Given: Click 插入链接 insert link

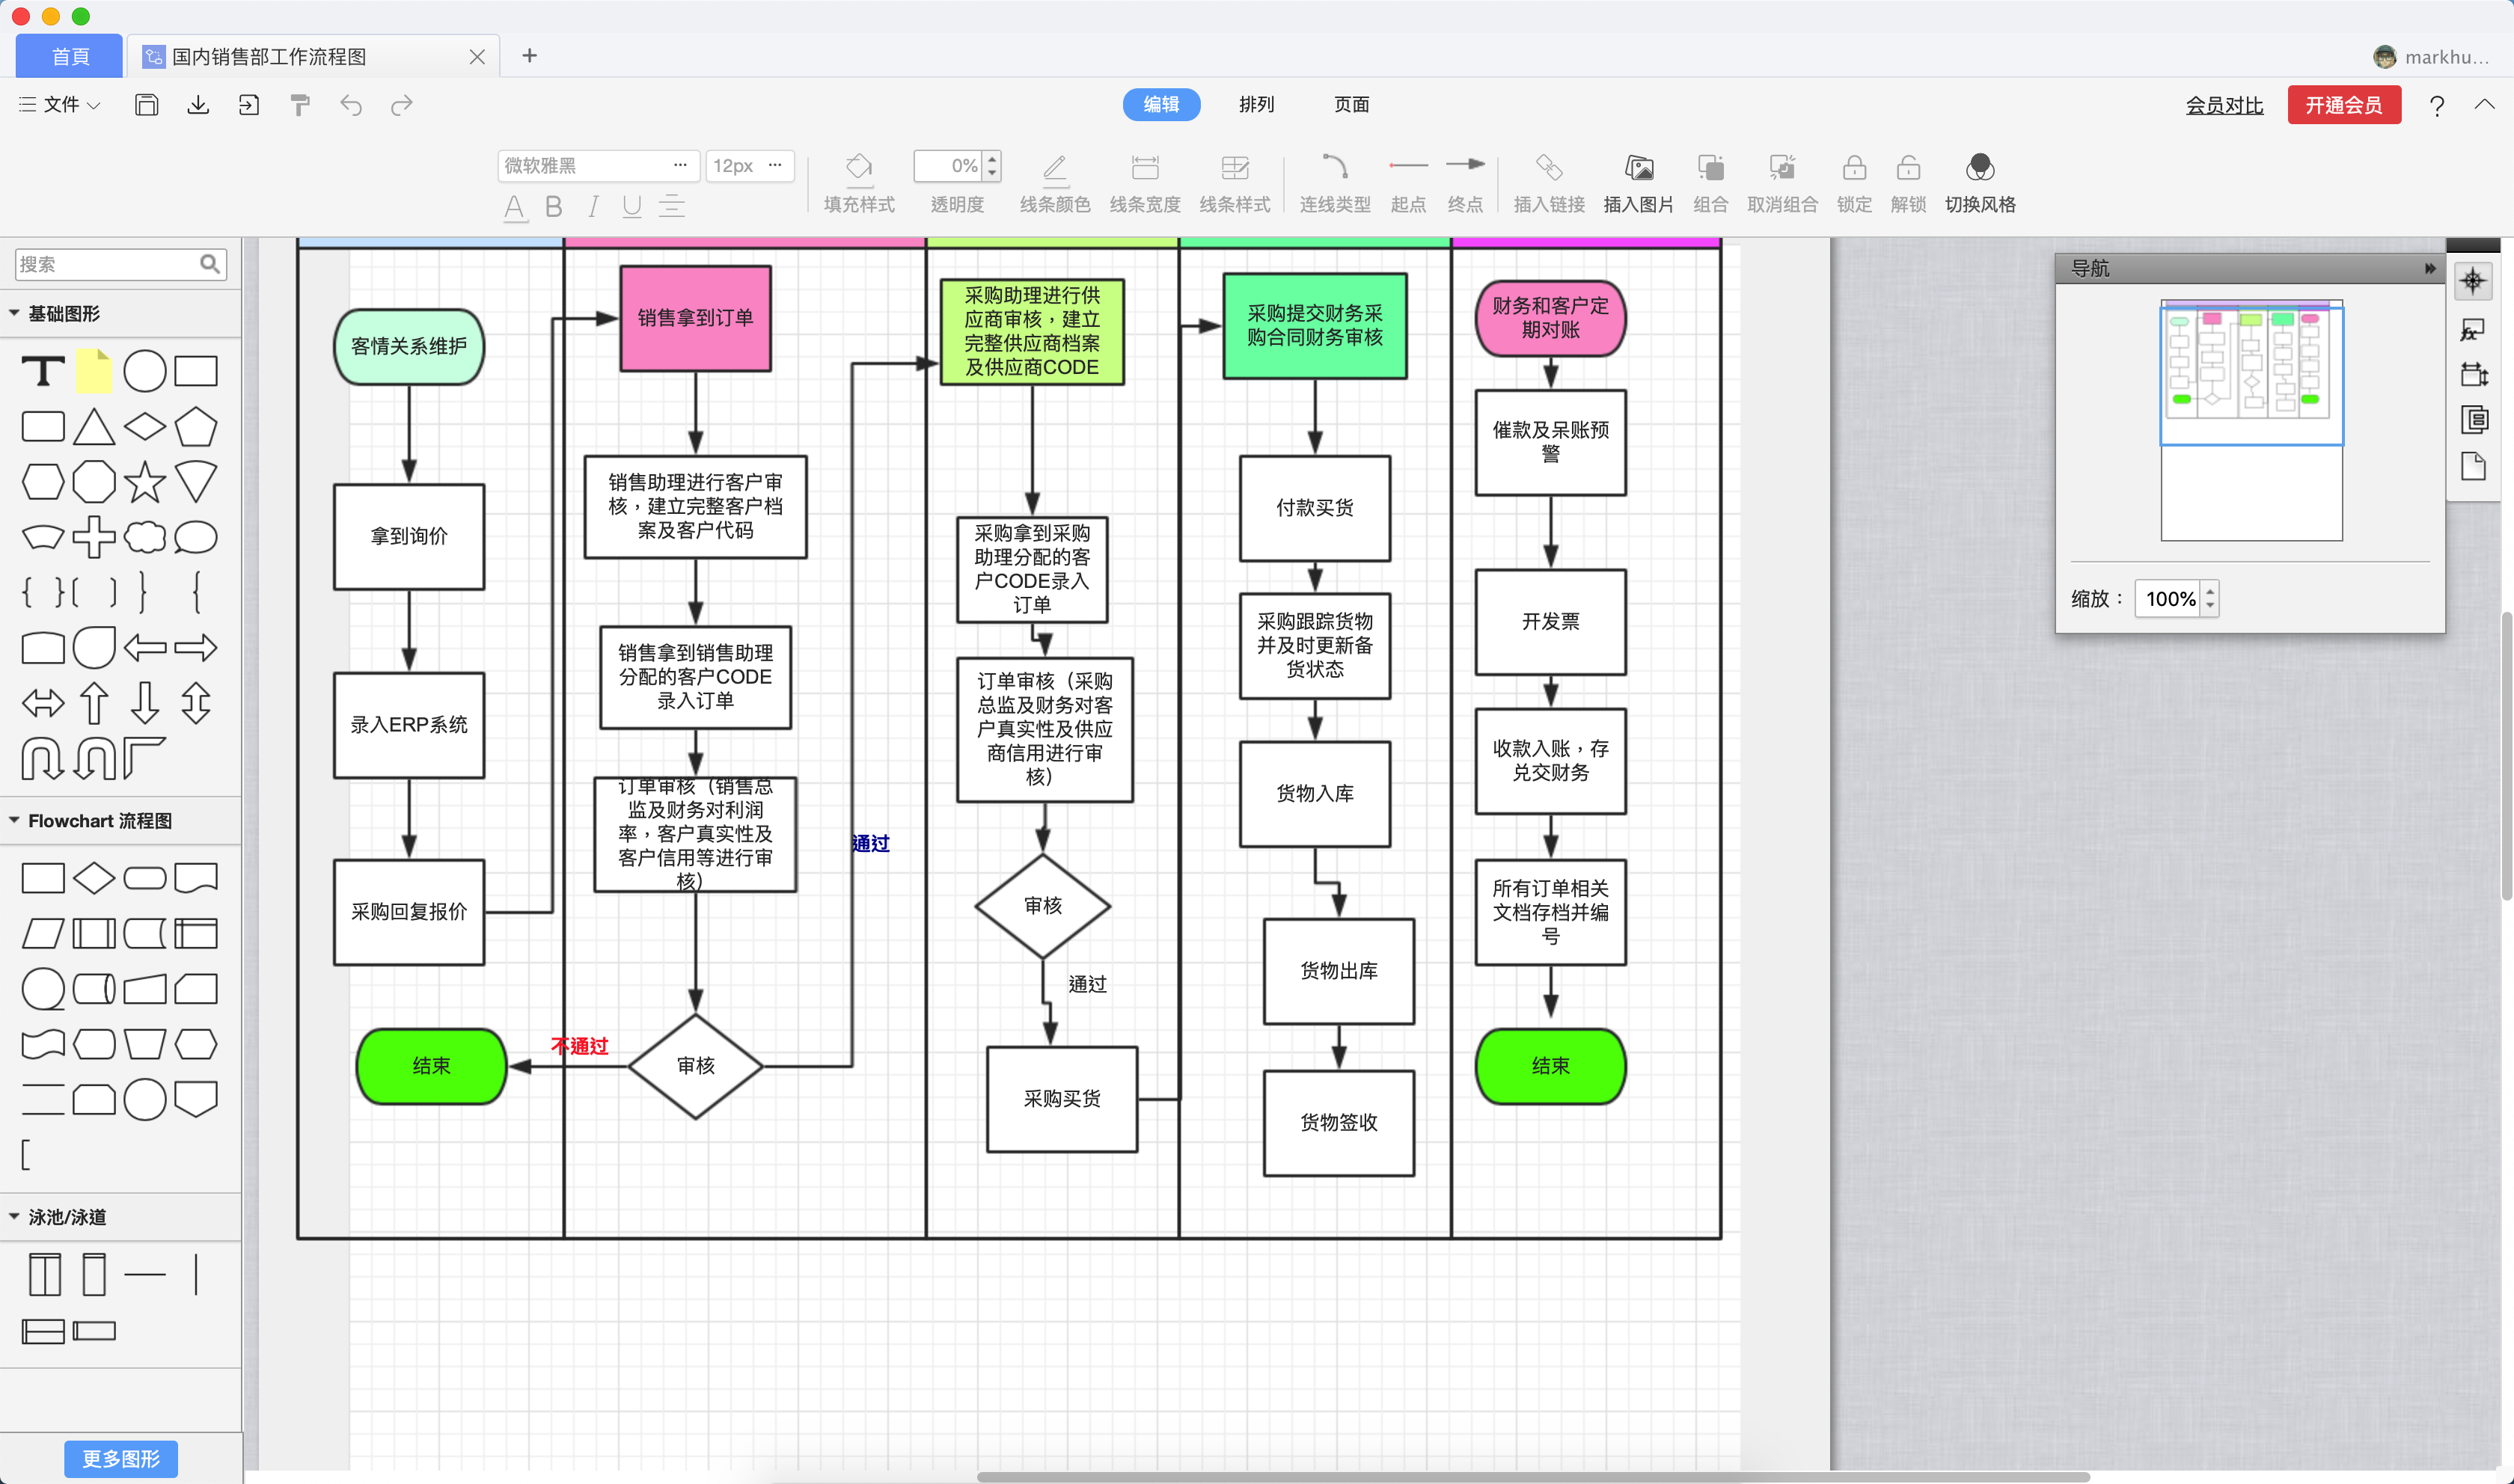Looking at the screenshot, I should [1549, 183].
